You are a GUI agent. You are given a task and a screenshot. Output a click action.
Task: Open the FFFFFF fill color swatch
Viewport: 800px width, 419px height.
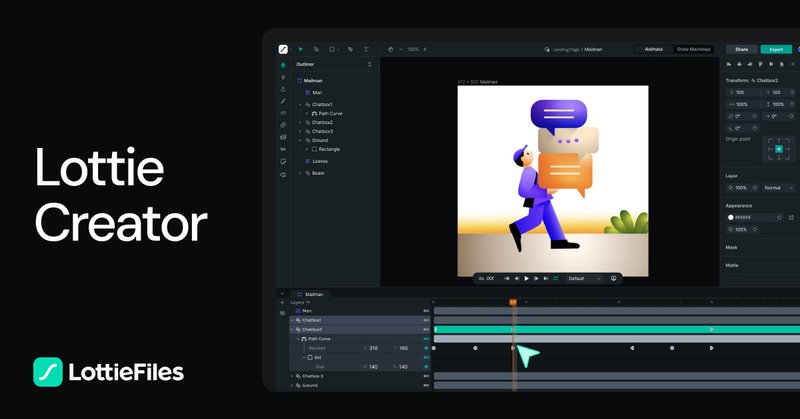point(731,217)
